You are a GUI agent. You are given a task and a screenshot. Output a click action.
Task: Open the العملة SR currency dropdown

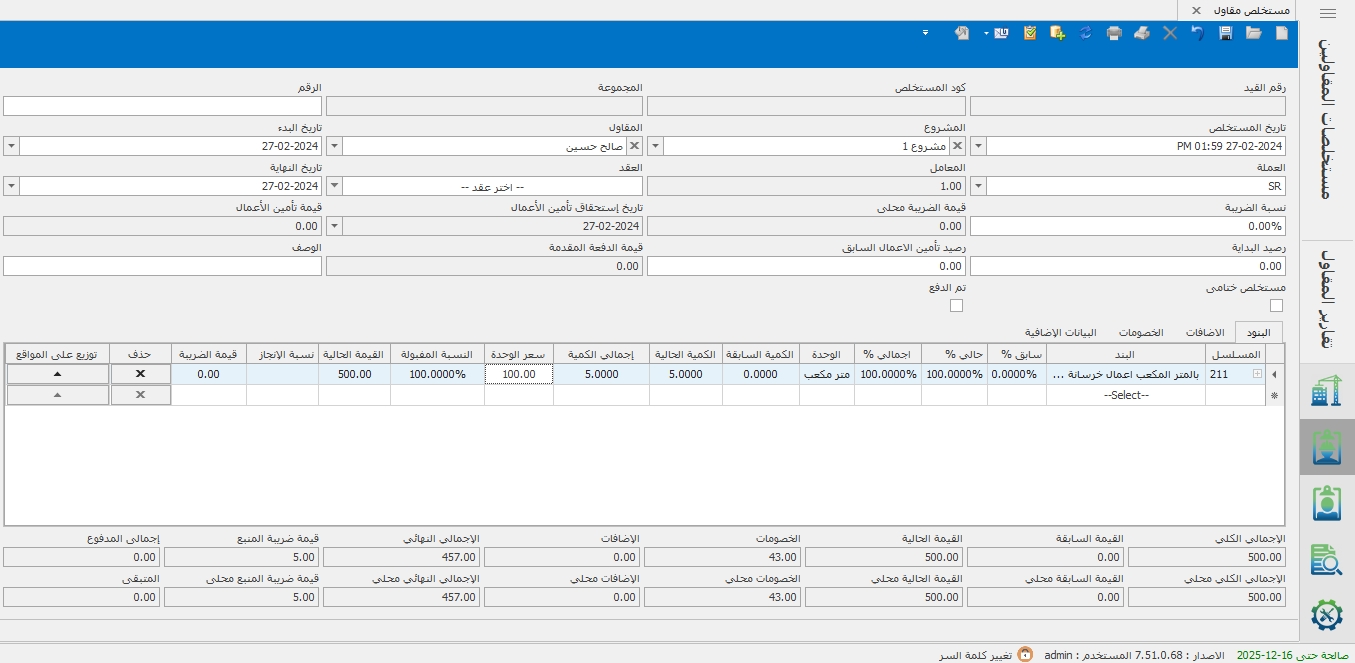(x=978, y=186)
